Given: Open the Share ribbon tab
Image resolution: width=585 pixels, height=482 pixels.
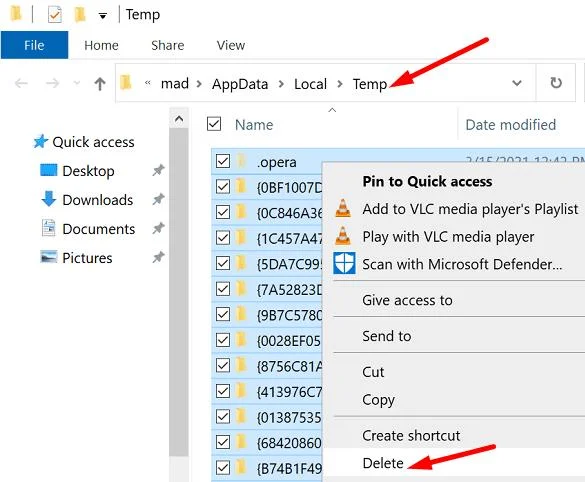Looking at the screenshot, I should pyautogui.click(x=168, y=46).
